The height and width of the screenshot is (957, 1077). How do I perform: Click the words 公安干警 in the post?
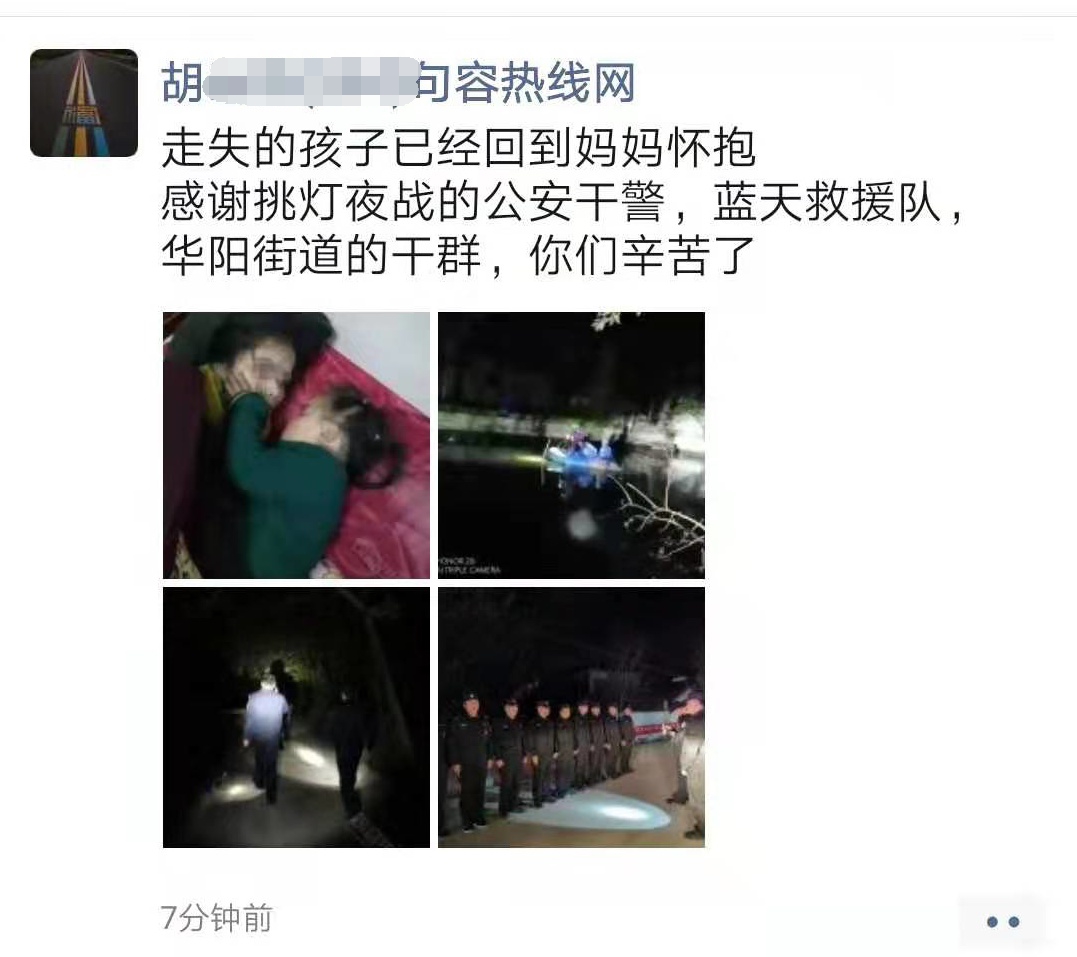[x=574, y=203]
